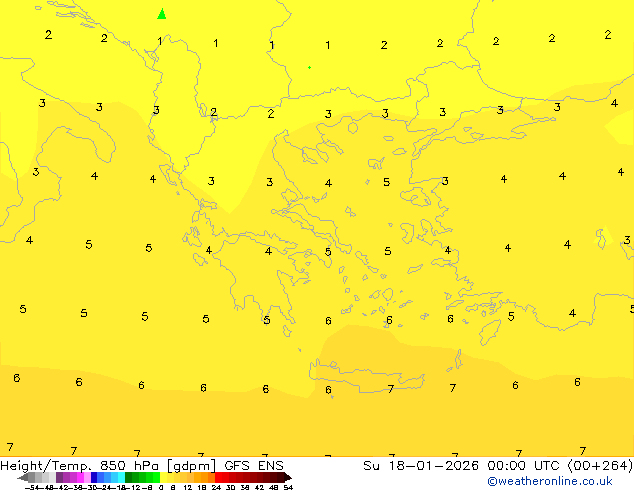The image size is (634, 490).
Task: Click the '-54' legend scale label
Action: coord(32,487)
